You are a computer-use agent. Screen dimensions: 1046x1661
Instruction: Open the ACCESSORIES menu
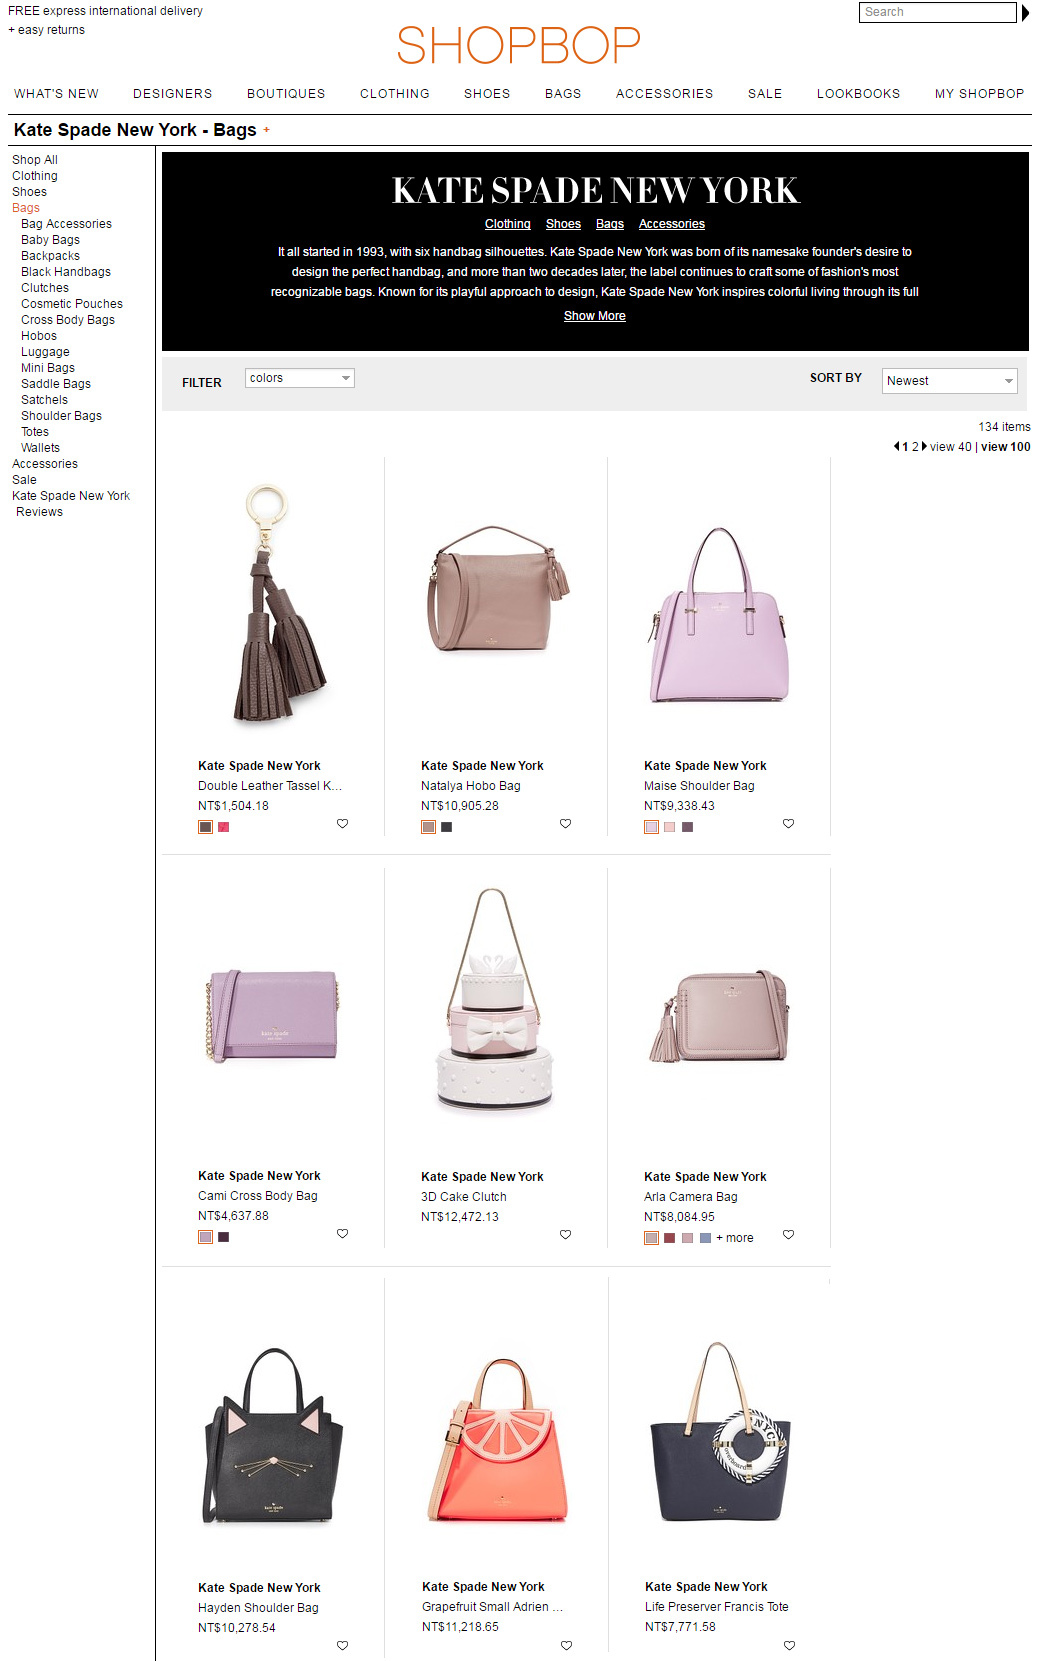[x=665, y=94]
